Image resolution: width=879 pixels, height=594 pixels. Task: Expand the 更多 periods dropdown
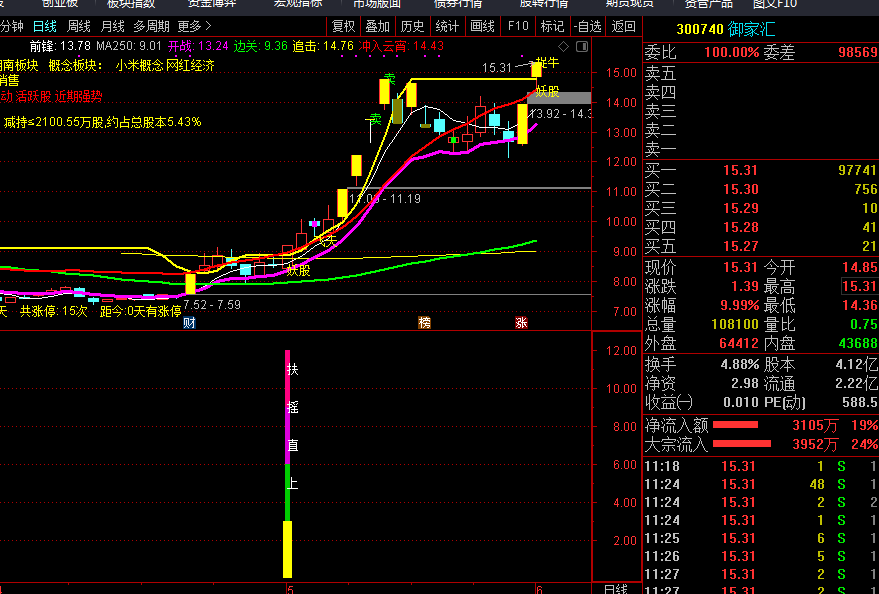(x=194, y=26)
